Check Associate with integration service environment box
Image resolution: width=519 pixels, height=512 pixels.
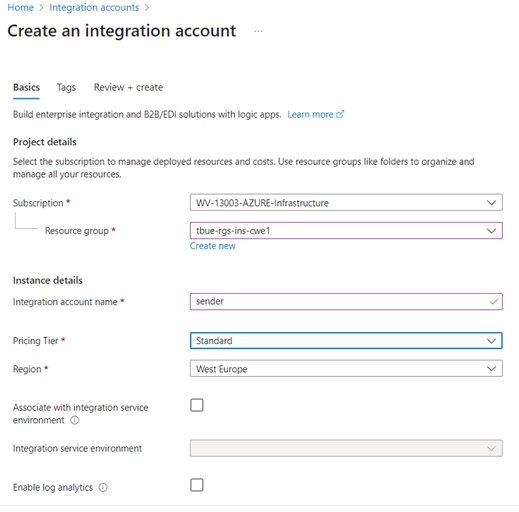[x=197, y=405]
